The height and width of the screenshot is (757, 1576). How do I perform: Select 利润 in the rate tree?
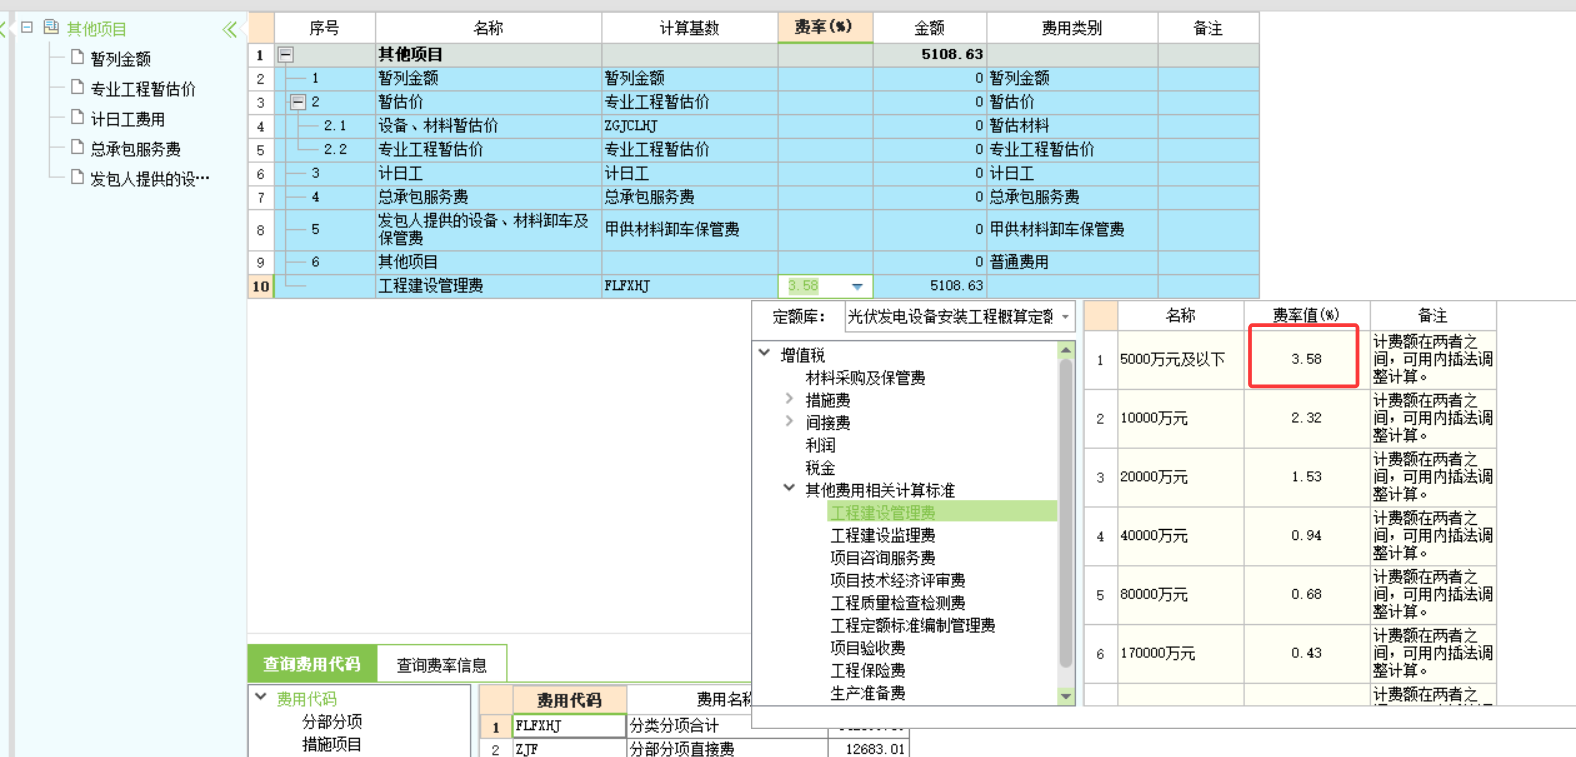(821, 445)
